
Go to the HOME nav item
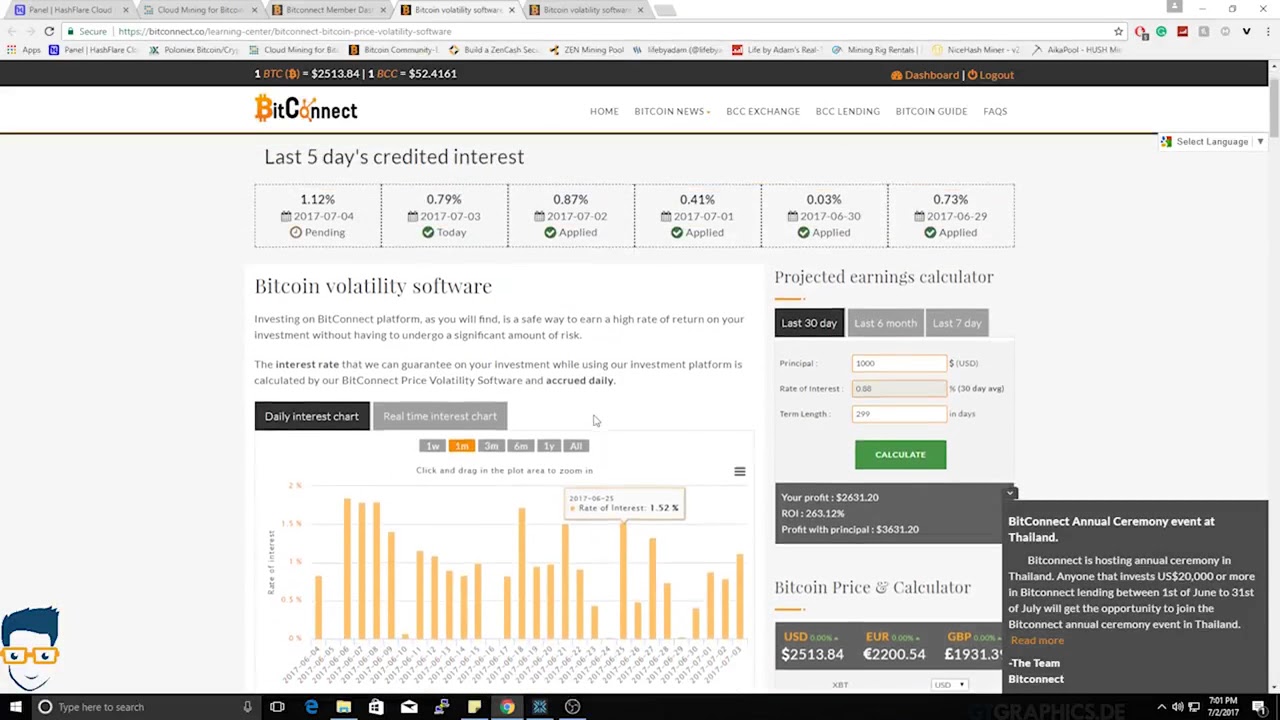[x=604, y=111]
